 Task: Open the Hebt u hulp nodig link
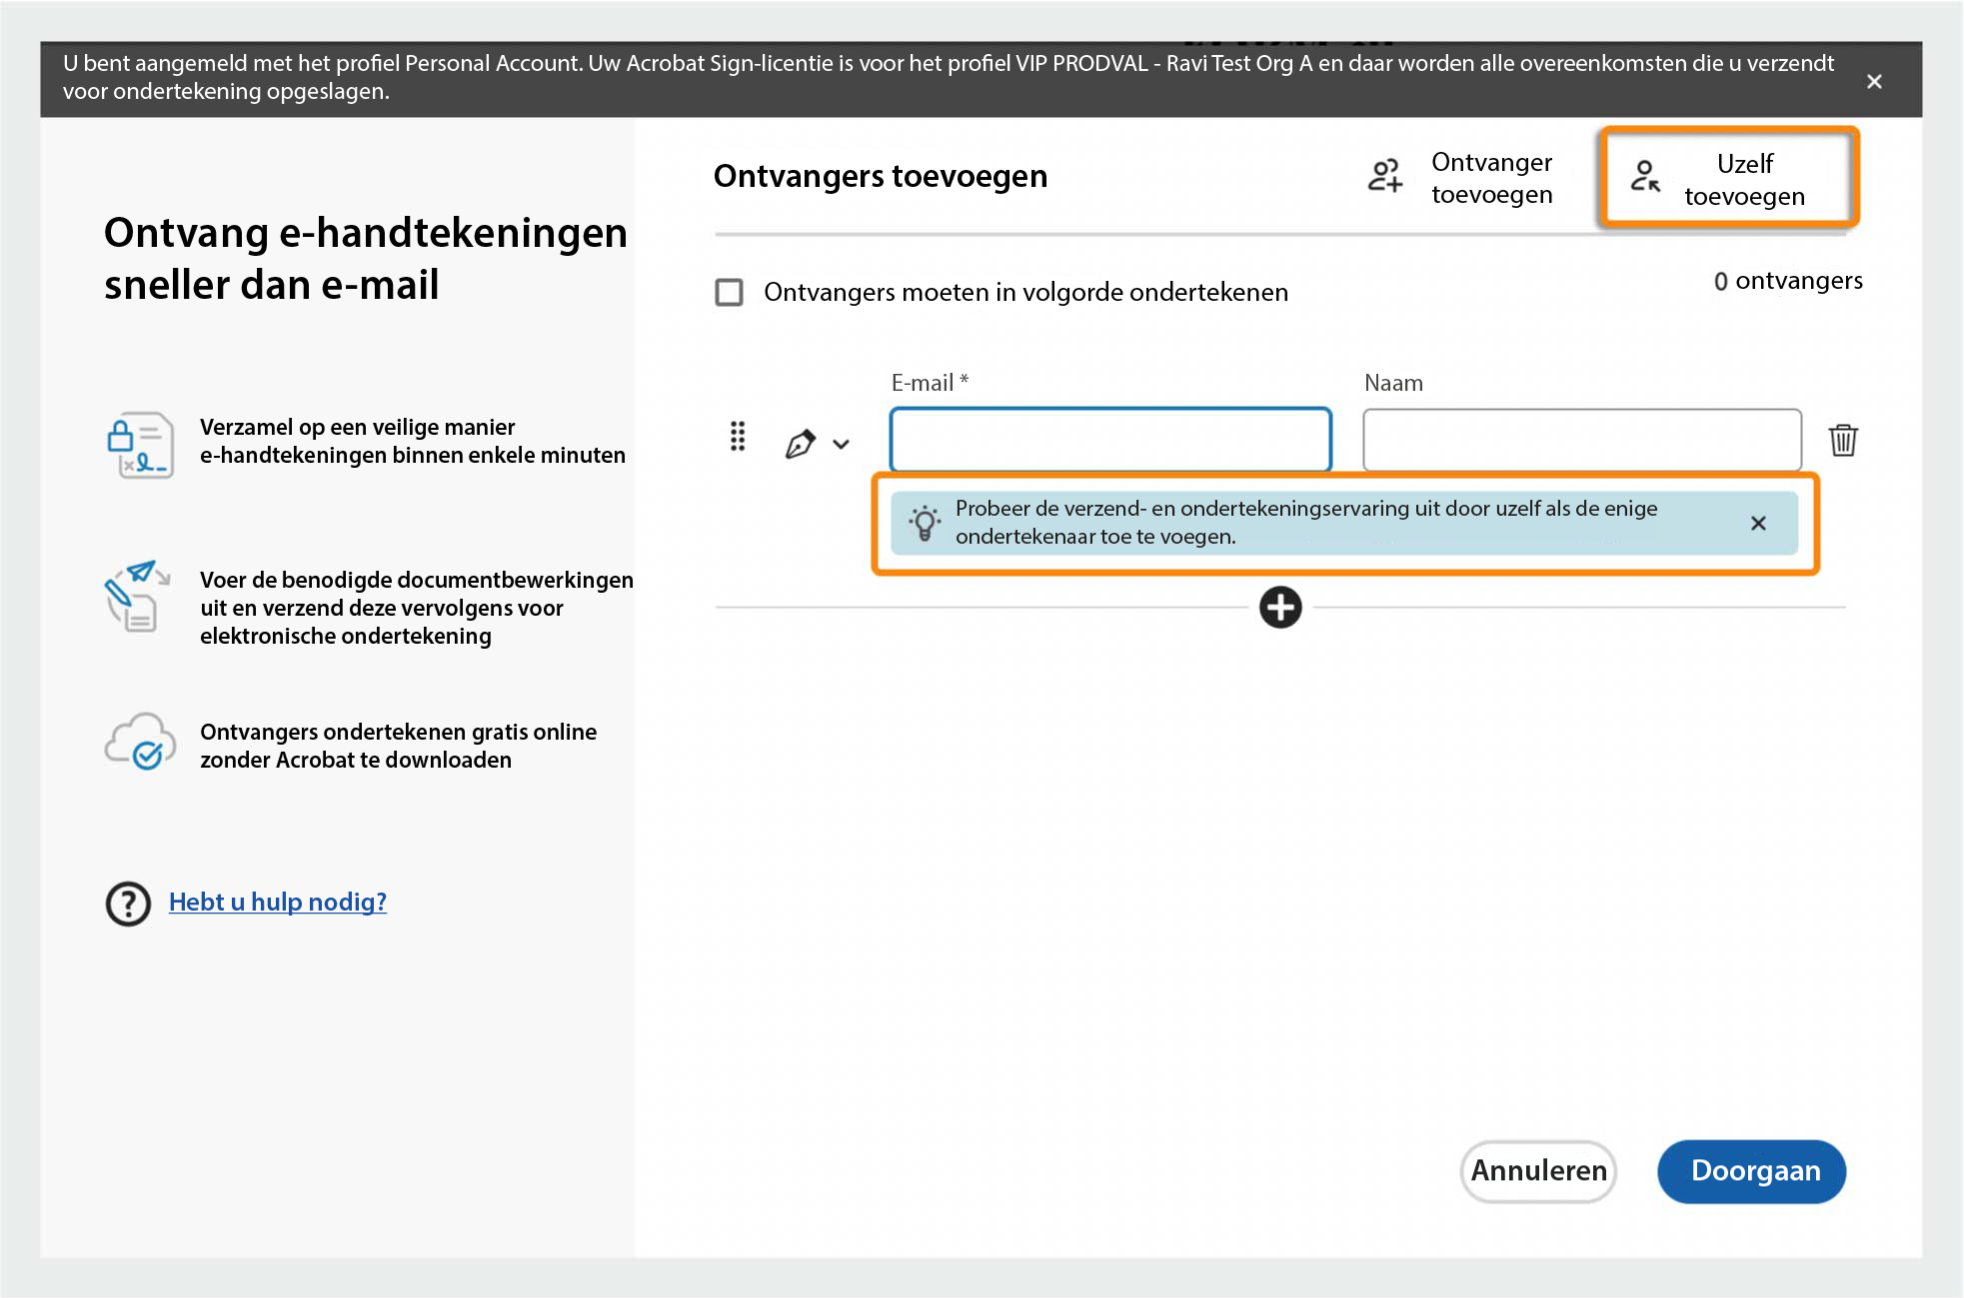(x=277, y=902)
